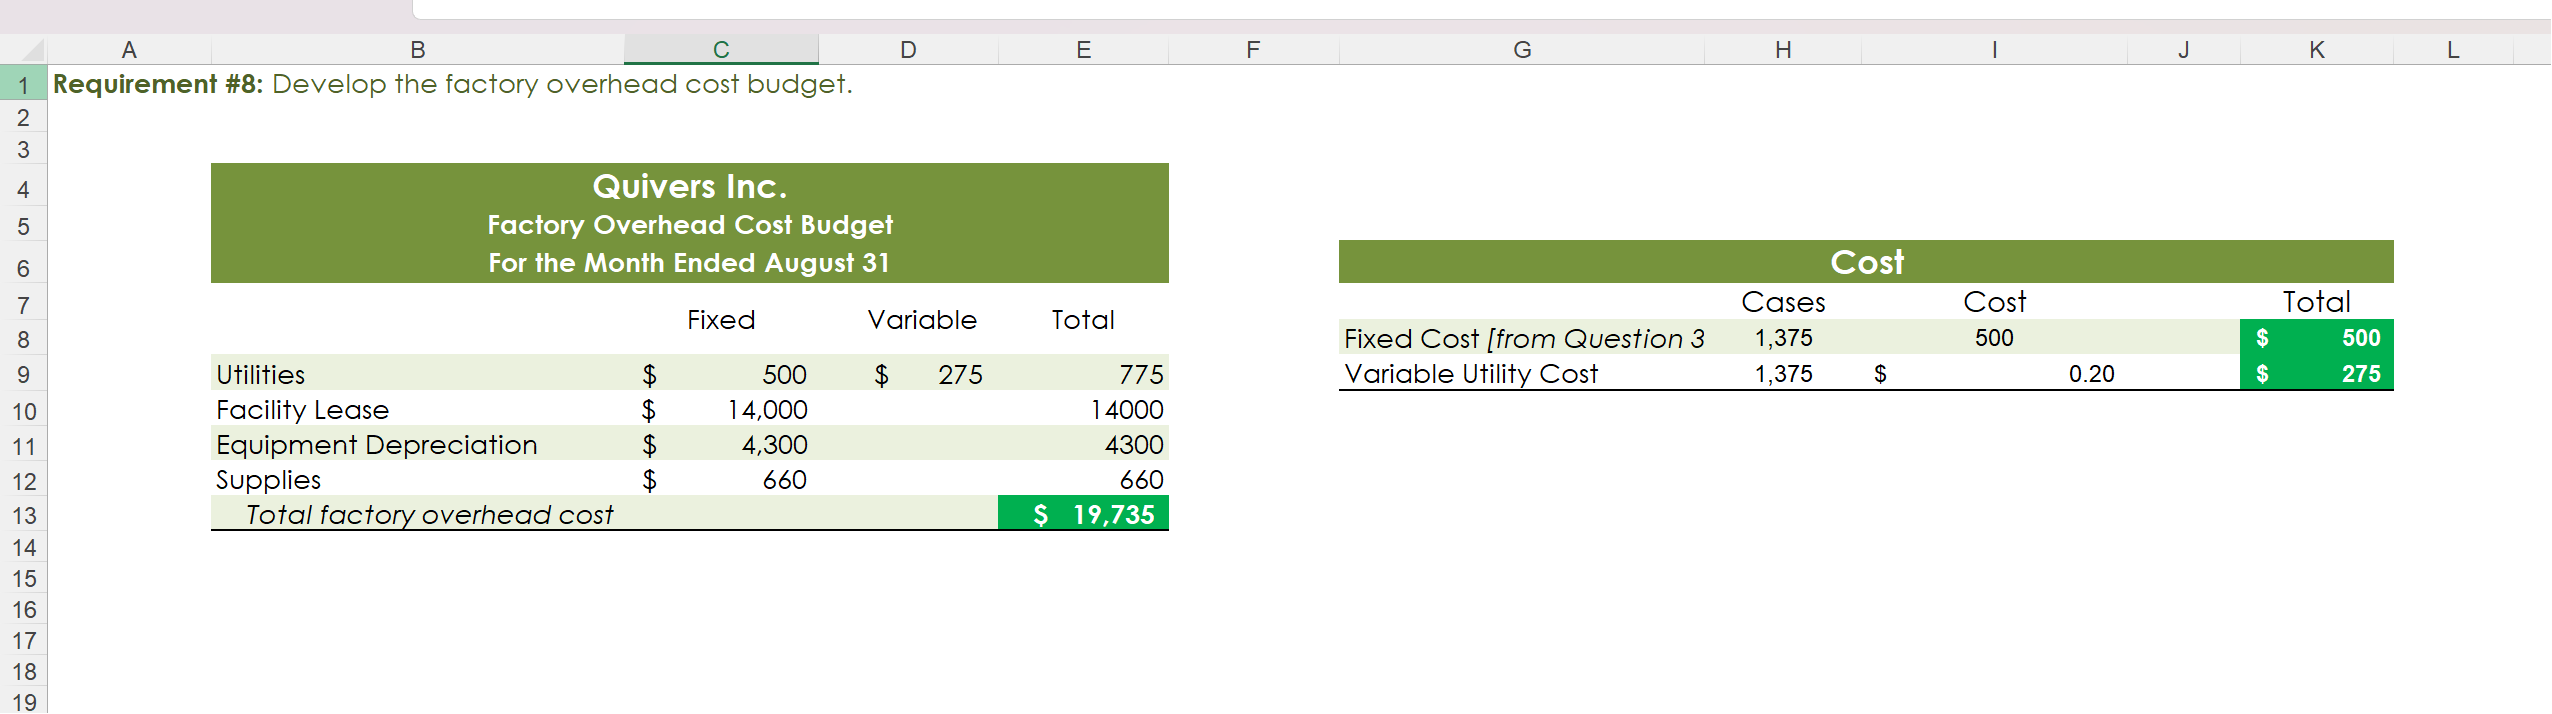This screenshot has height=714, width=2552.
Task: Click Cost sub-heading under the green header
Action: [1994, 302]
